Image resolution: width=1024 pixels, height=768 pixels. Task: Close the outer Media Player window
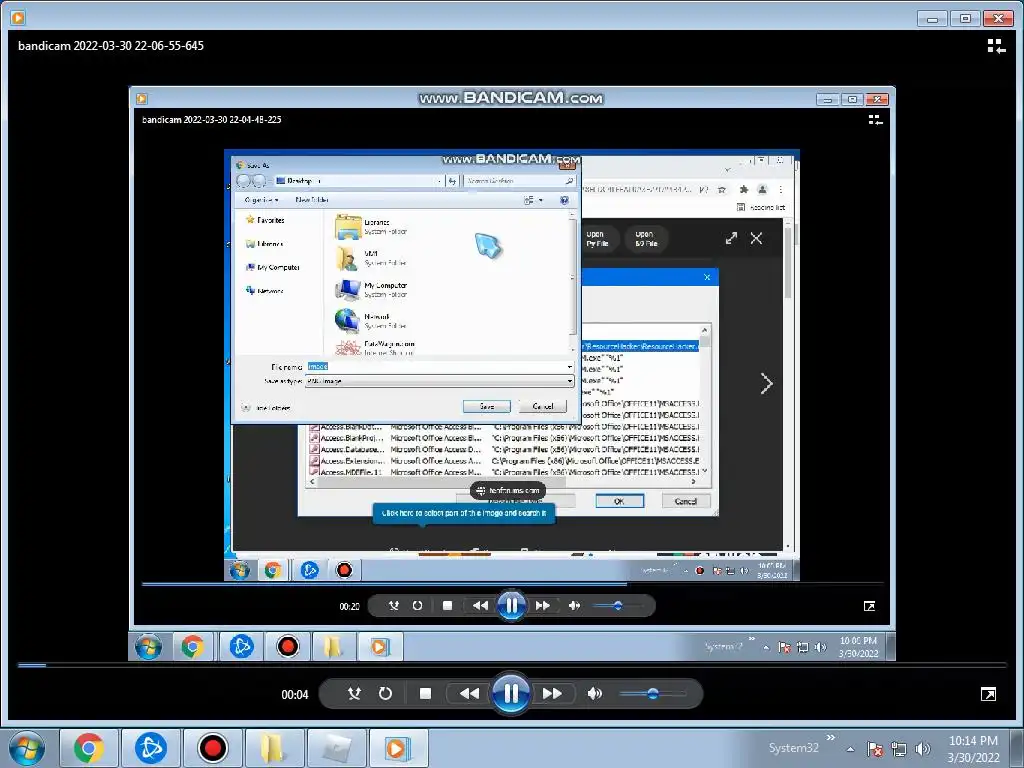pos(998,19)
